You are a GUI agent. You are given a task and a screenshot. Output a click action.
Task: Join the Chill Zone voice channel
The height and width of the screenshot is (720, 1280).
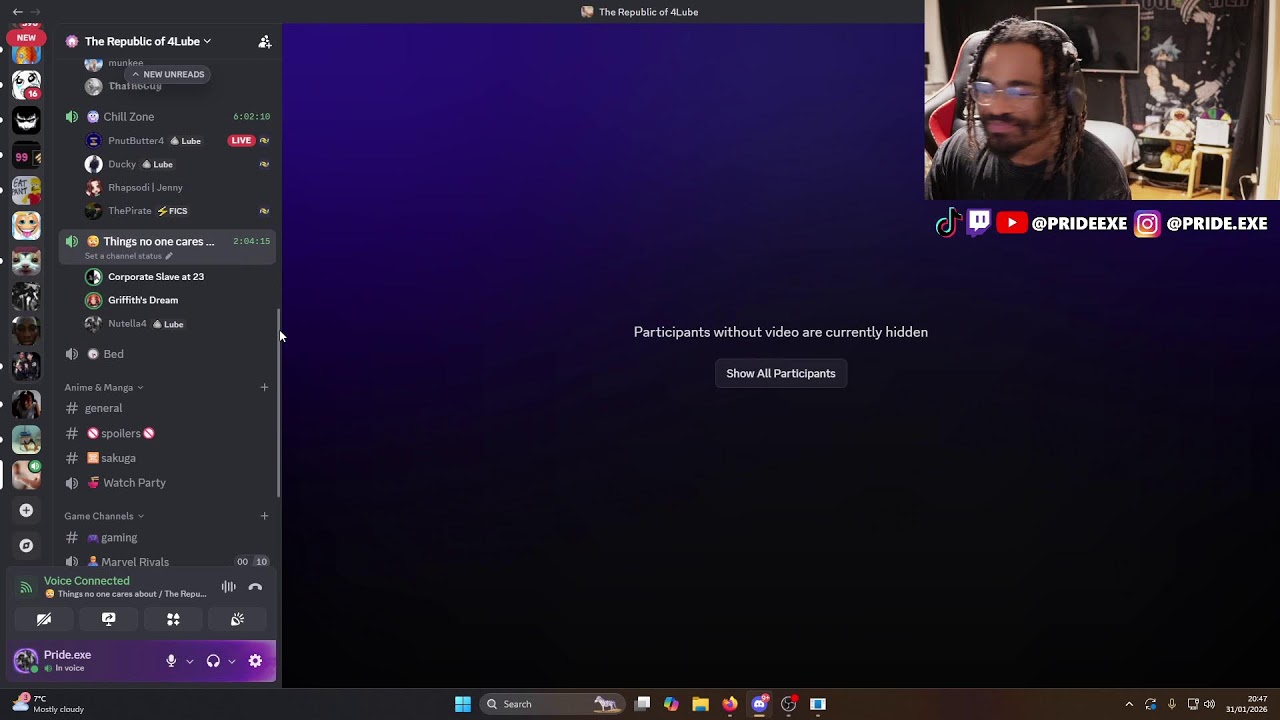pos(167,116)
